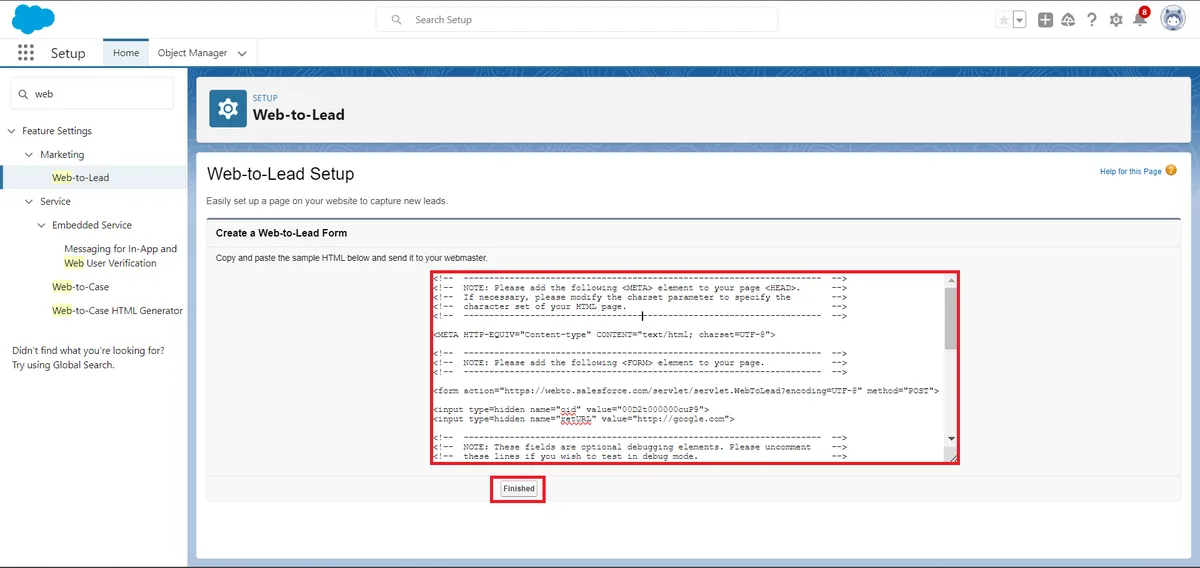Open the Setup gear menu

click(x=1116, y=20)
